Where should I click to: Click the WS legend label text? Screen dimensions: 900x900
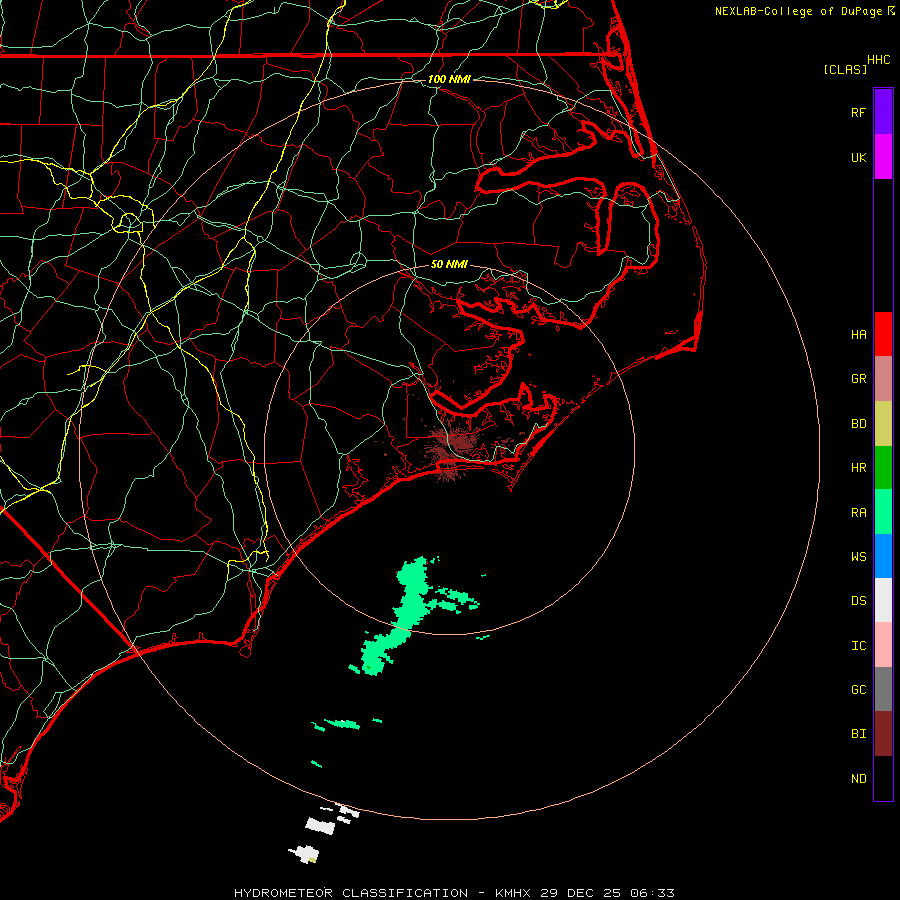[x=858, y=557]
